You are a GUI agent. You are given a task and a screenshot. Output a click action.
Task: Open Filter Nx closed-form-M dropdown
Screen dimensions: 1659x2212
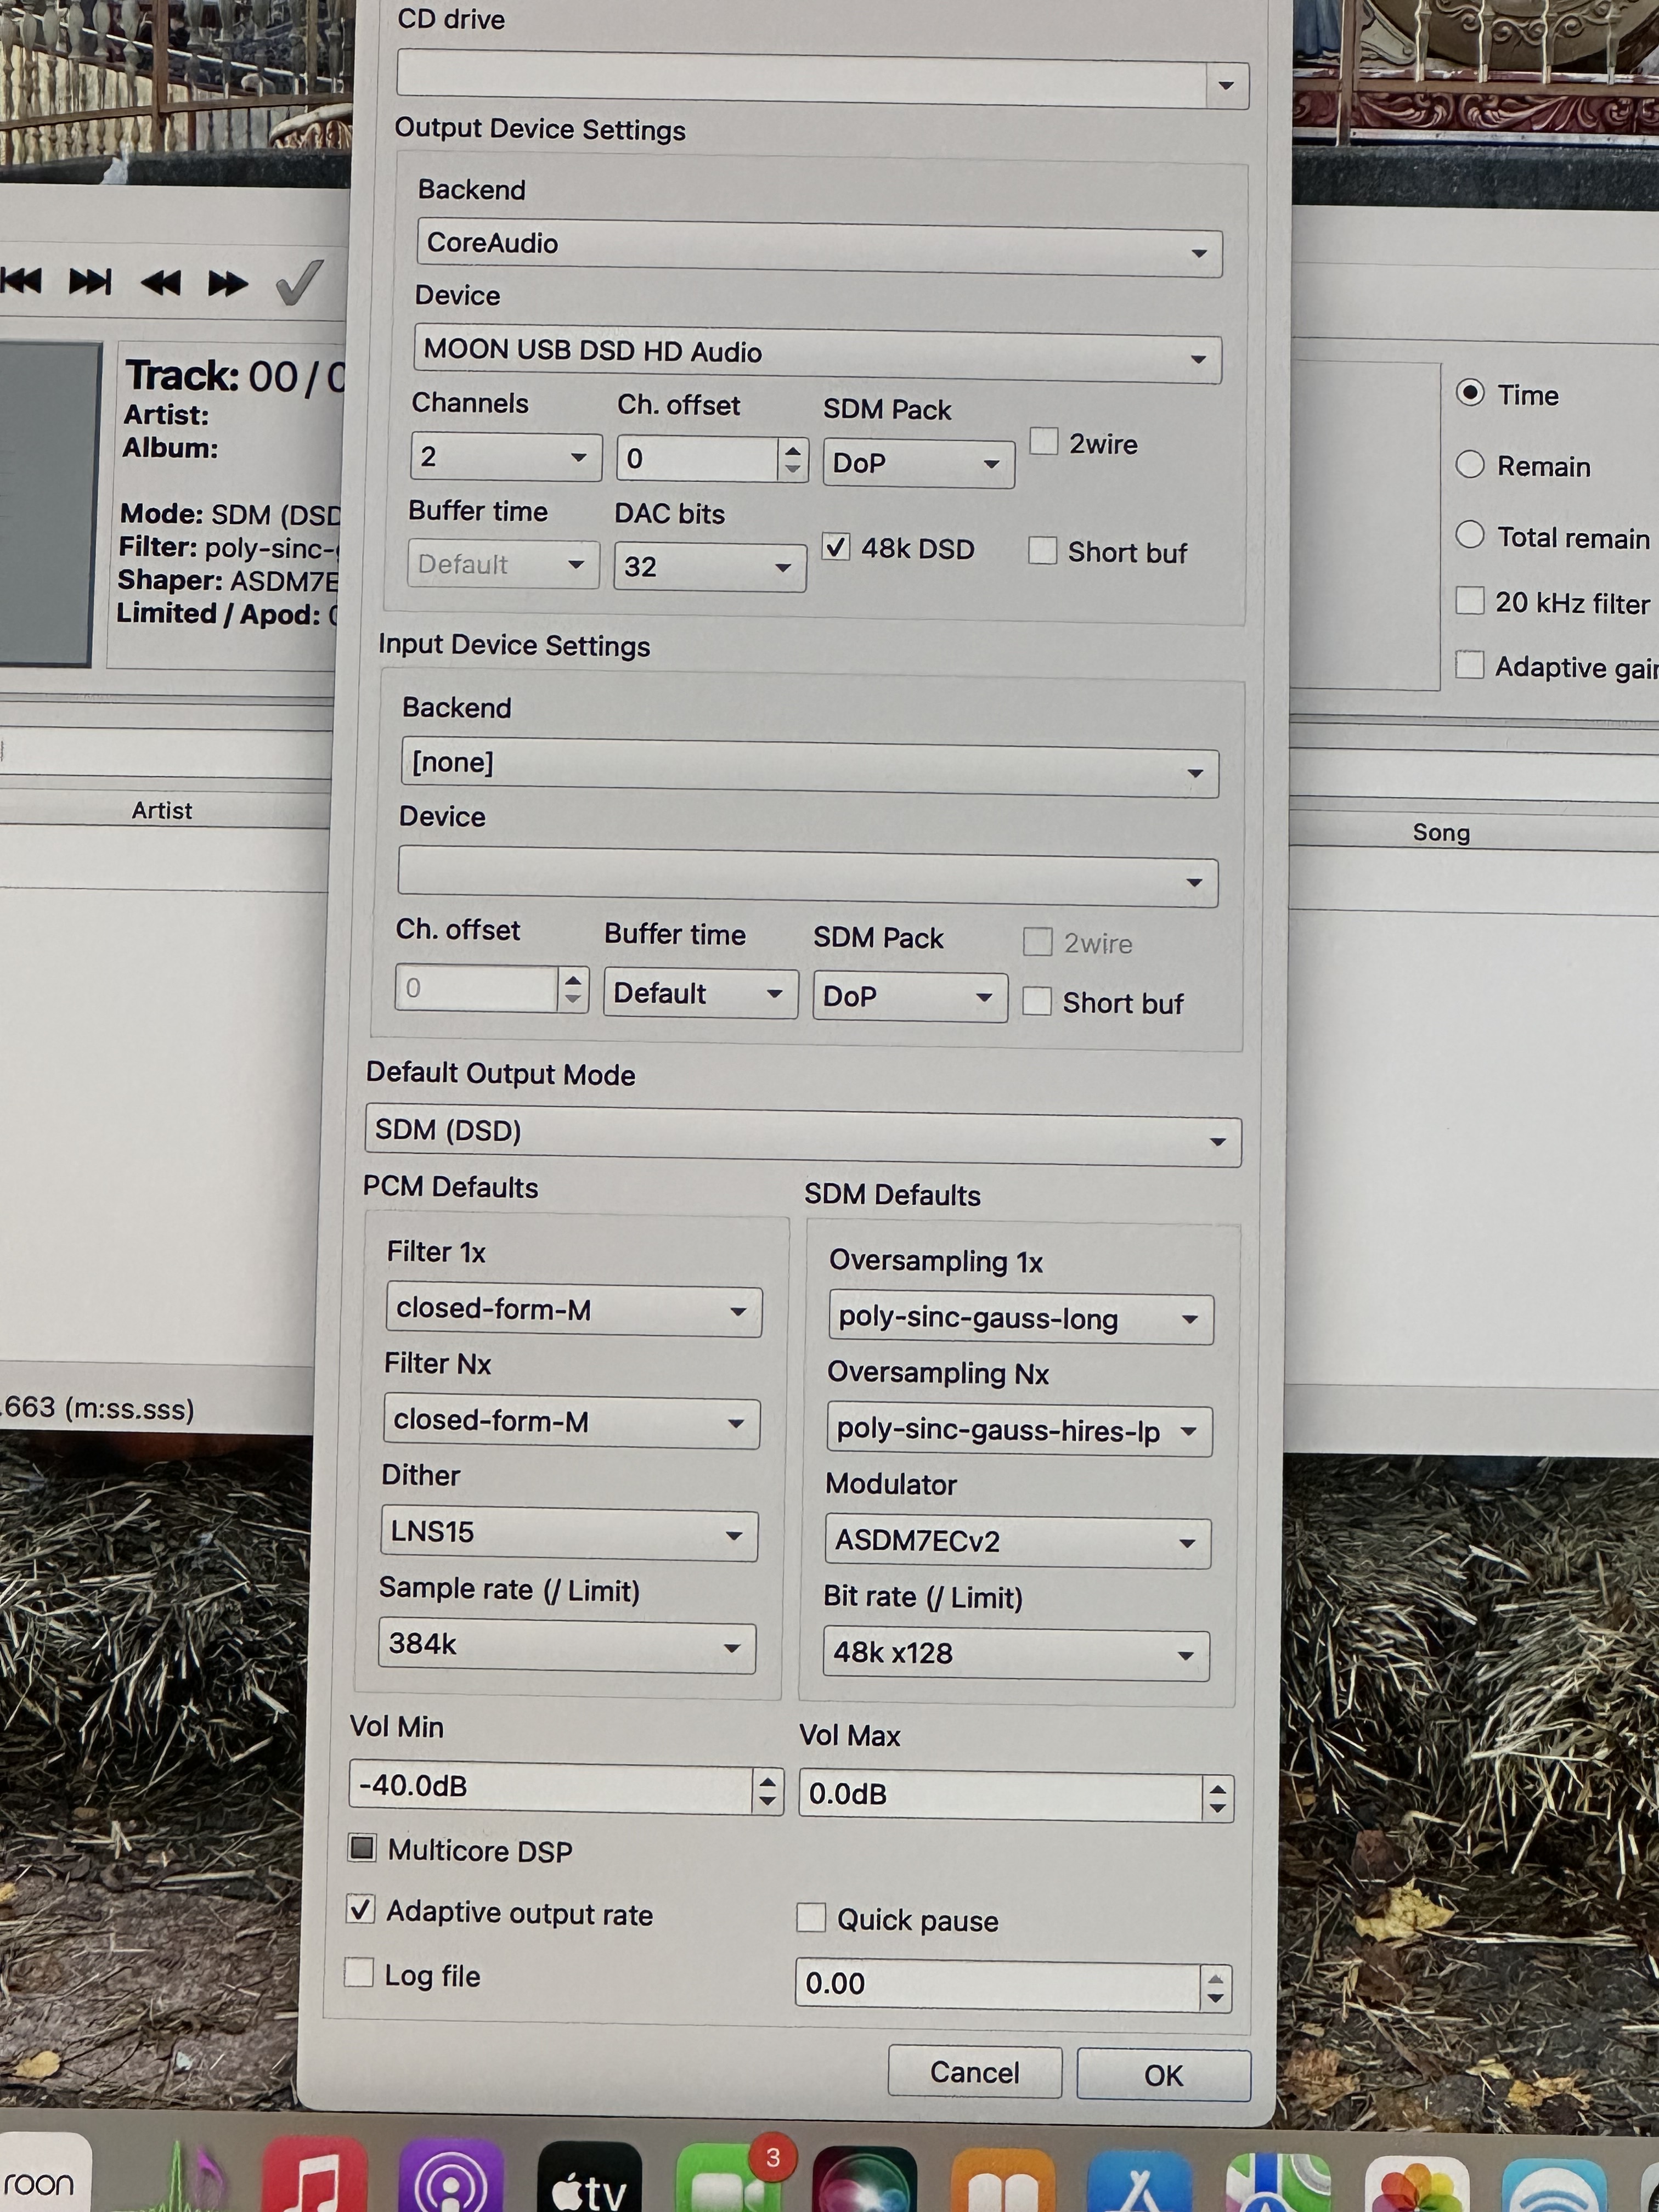tap(572, 1422)
